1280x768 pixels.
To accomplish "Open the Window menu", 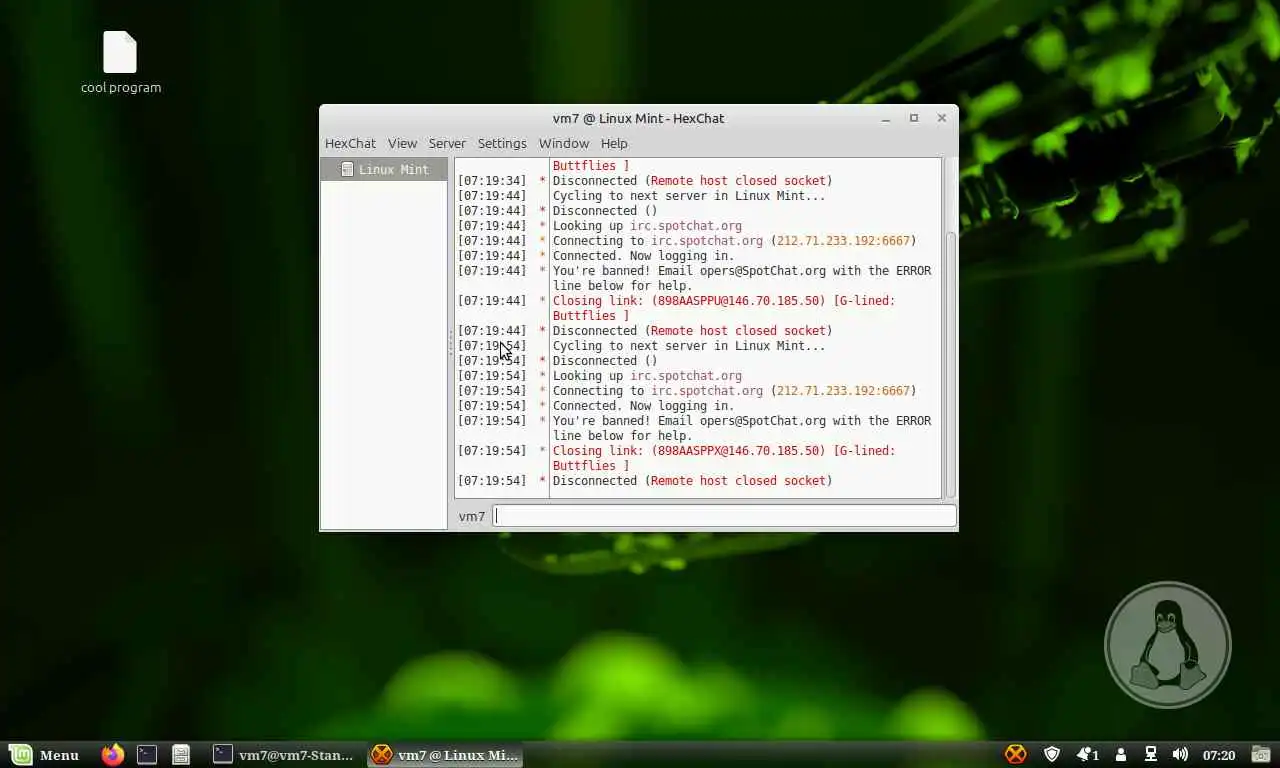I will pos(564,143).
